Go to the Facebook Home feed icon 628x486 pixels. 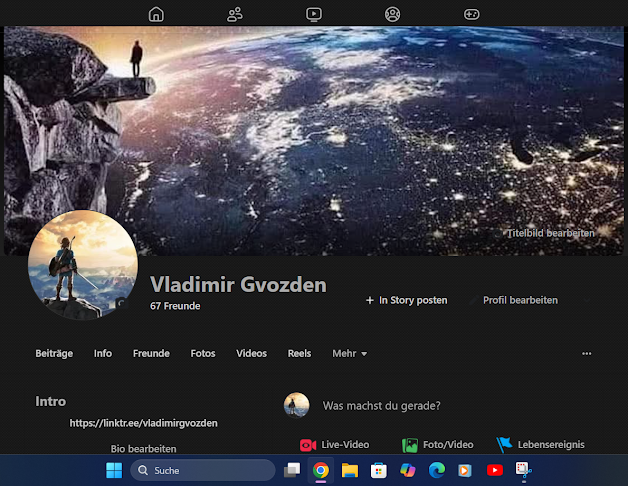[x=156, y=14]
